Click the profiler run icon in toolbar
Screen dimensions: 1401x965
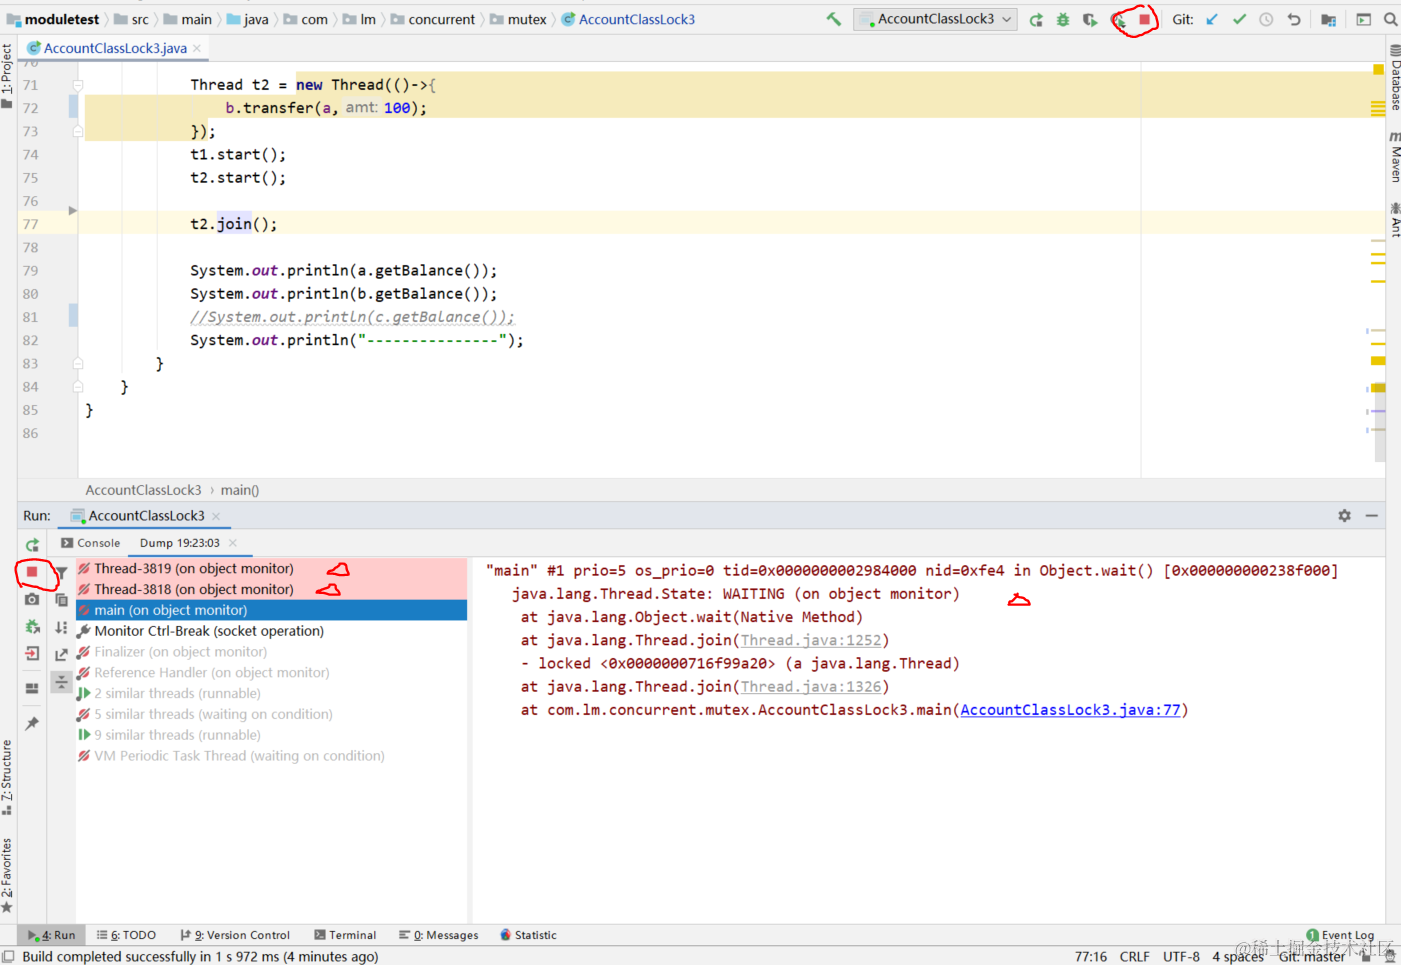click(1118, 19)
